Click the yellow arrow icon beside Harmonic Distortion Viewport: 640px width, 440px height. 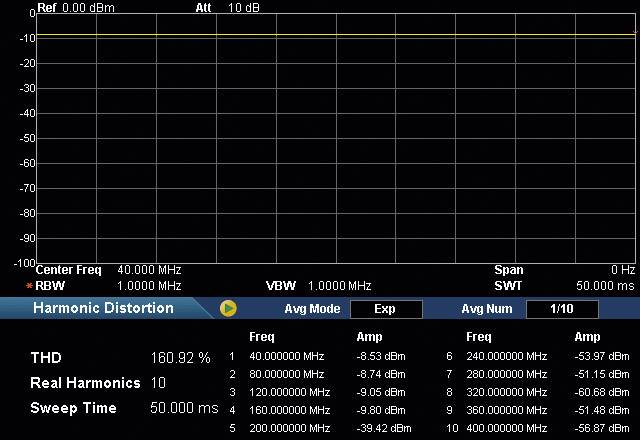pyautogui.click(x=228, y=309)
